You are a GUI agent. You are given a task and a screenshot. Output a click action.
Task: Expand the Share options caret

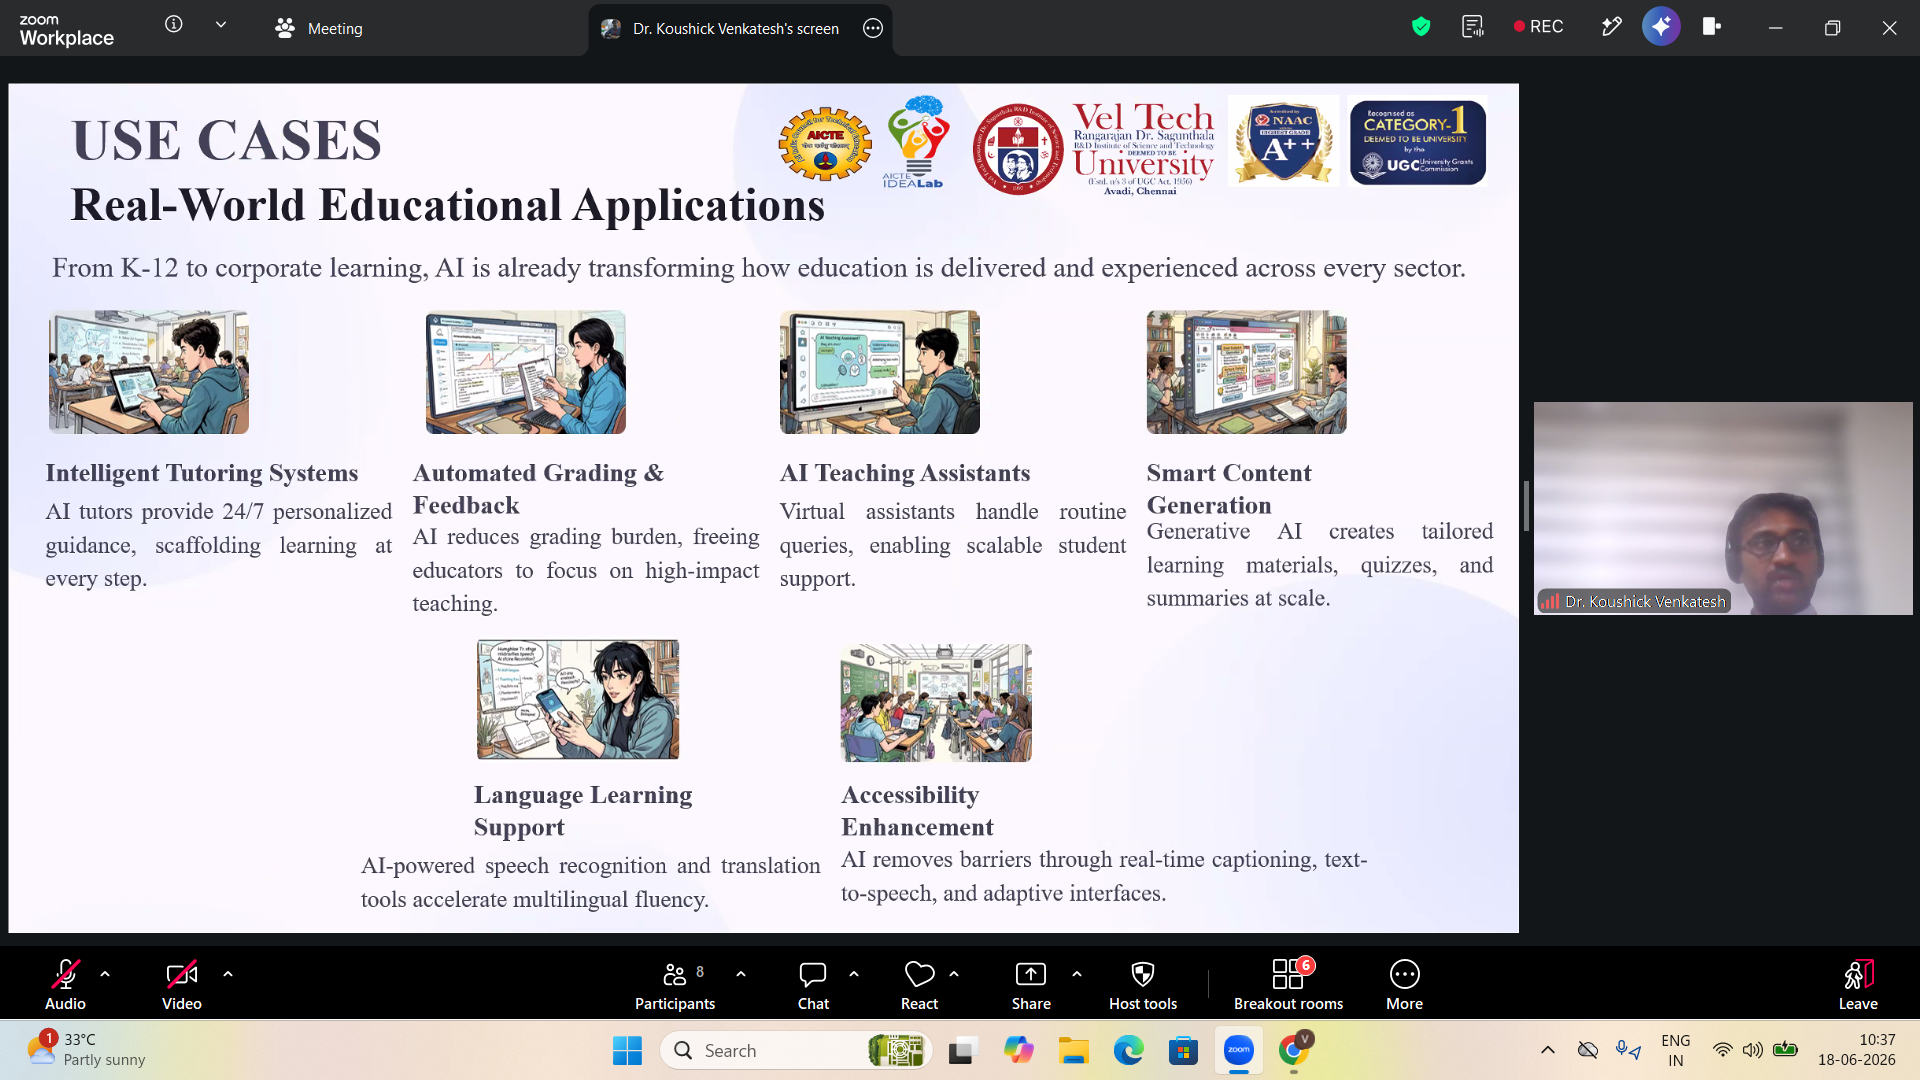[1077, 973]
